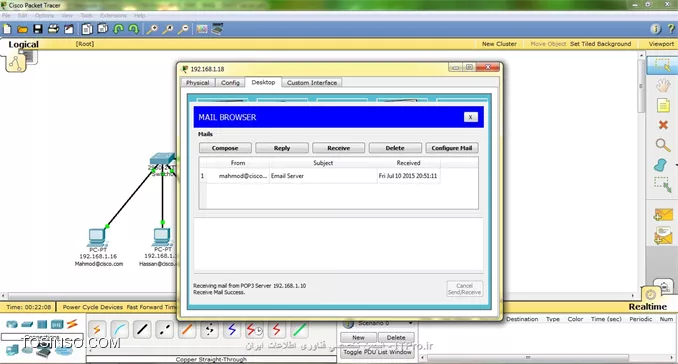Viewport: 678px width, 364px height.
Task: Choose the Select tool in right toolbar
Action: 662,65
